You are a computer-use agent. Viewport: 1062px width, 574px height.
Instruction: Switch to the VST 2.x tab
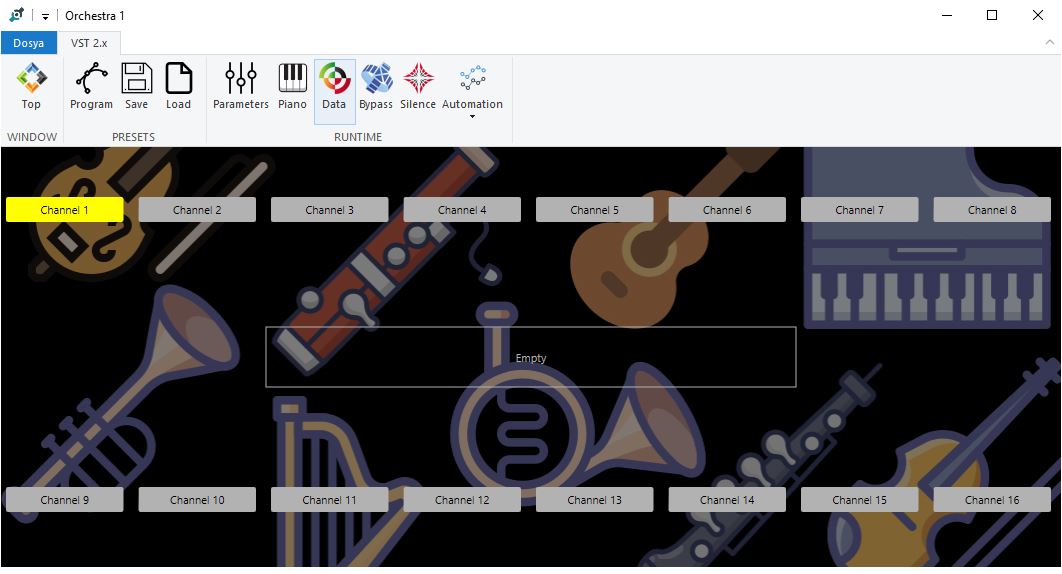pyautogui.click(x=89, y=43)
